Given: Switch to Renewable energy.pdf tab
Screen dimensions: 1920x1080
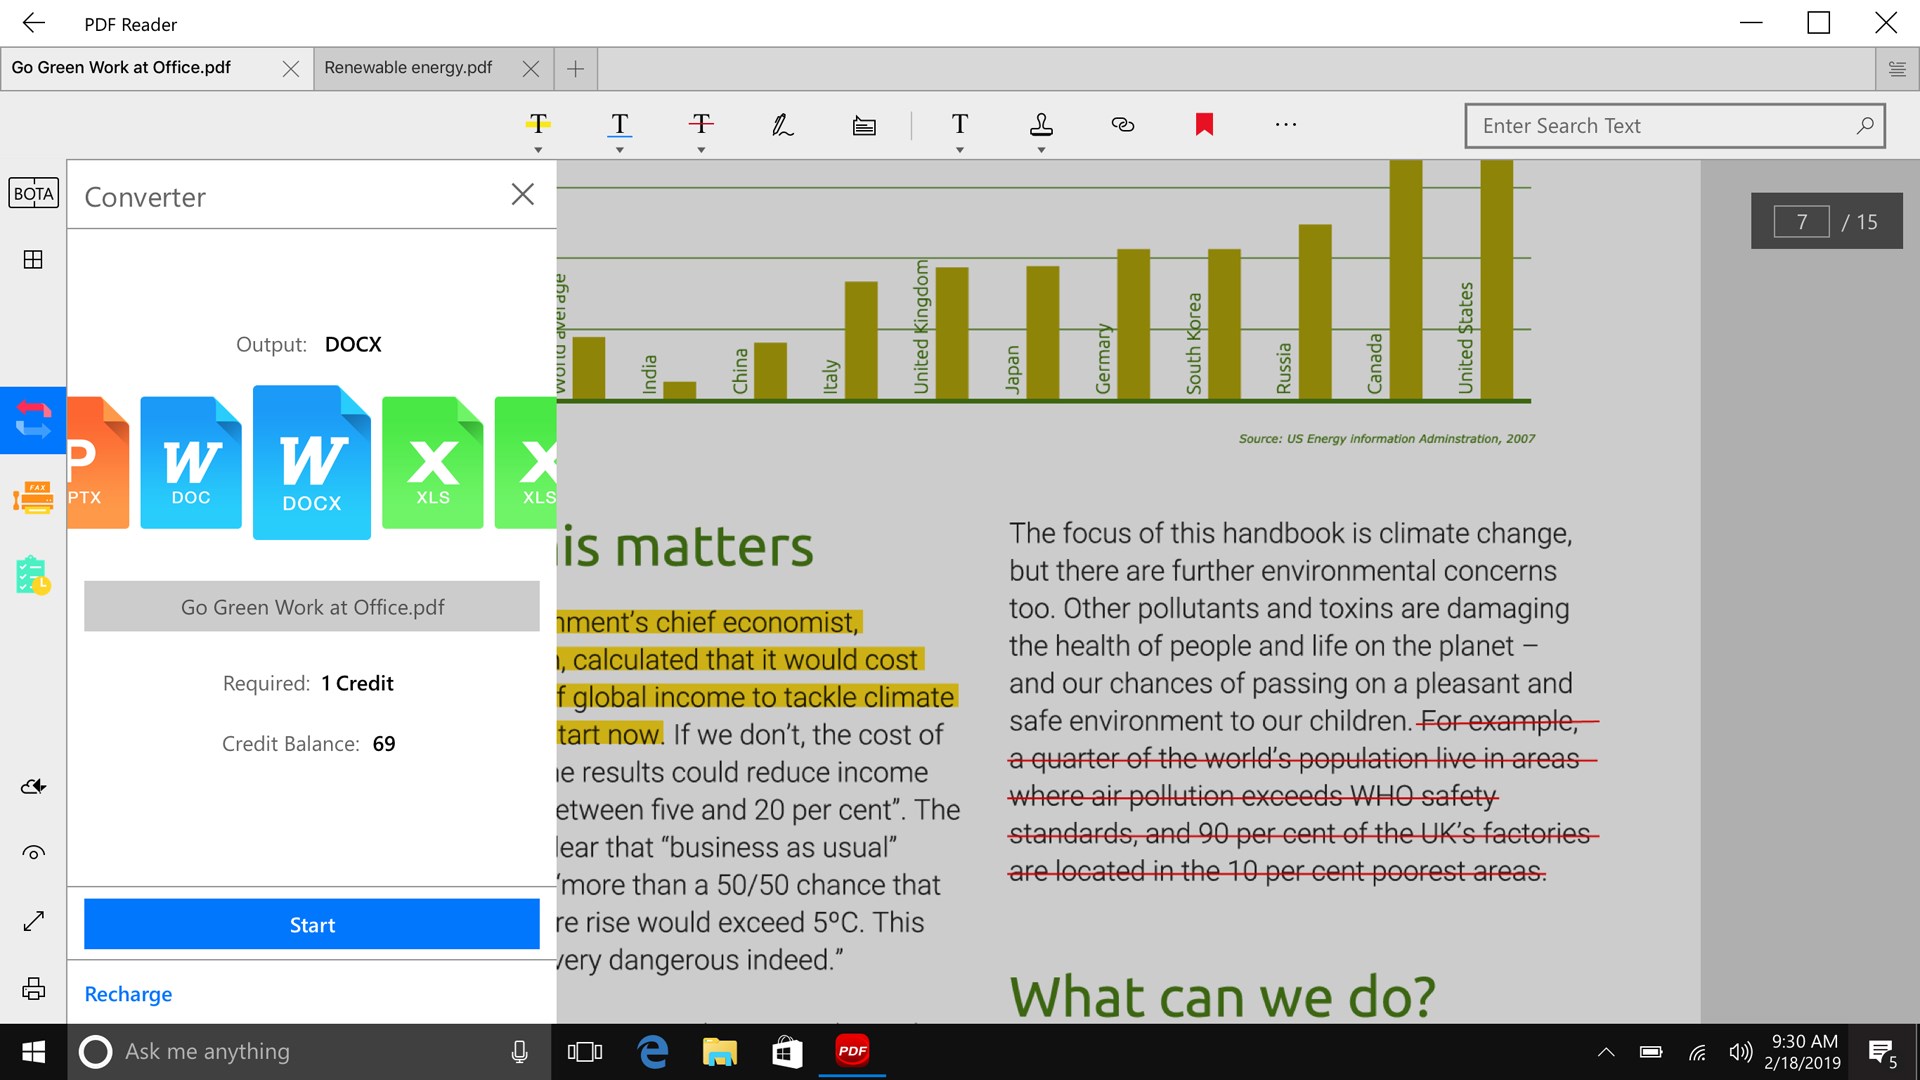Looking at the screenshot, I should [408, 68].
